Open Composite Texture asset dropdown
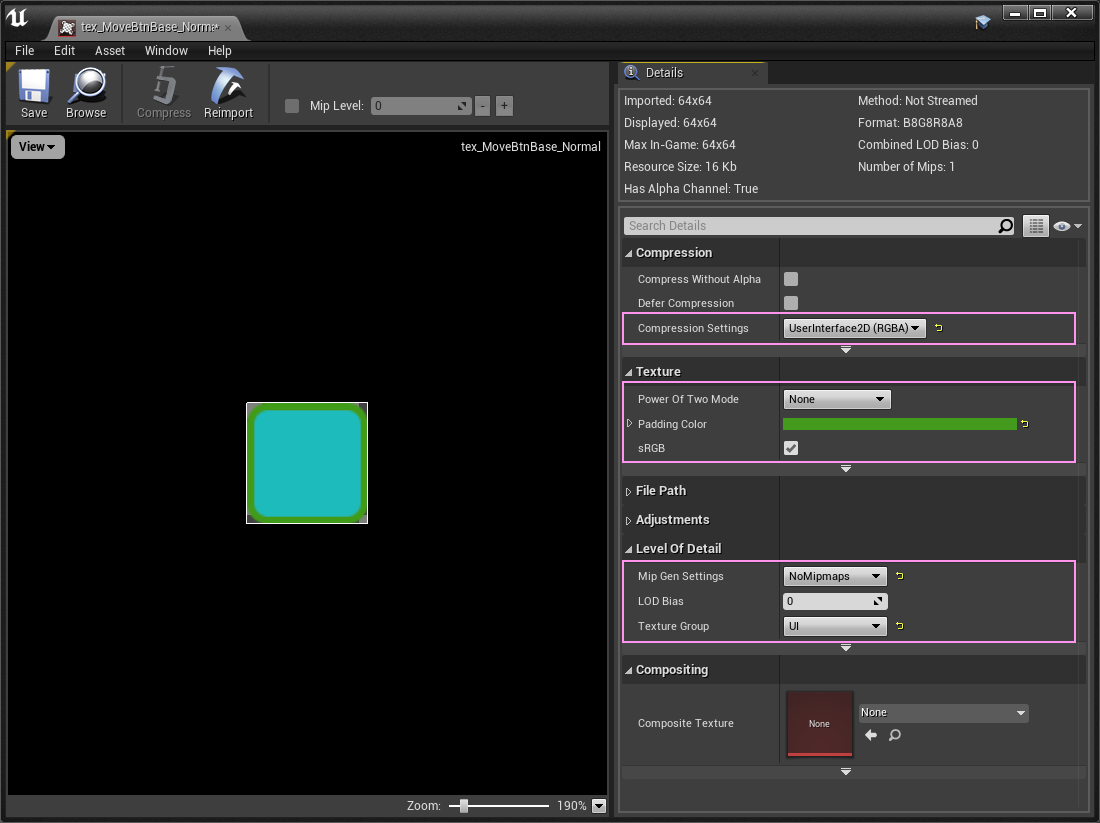1100x823 pixels. (944, 713)
